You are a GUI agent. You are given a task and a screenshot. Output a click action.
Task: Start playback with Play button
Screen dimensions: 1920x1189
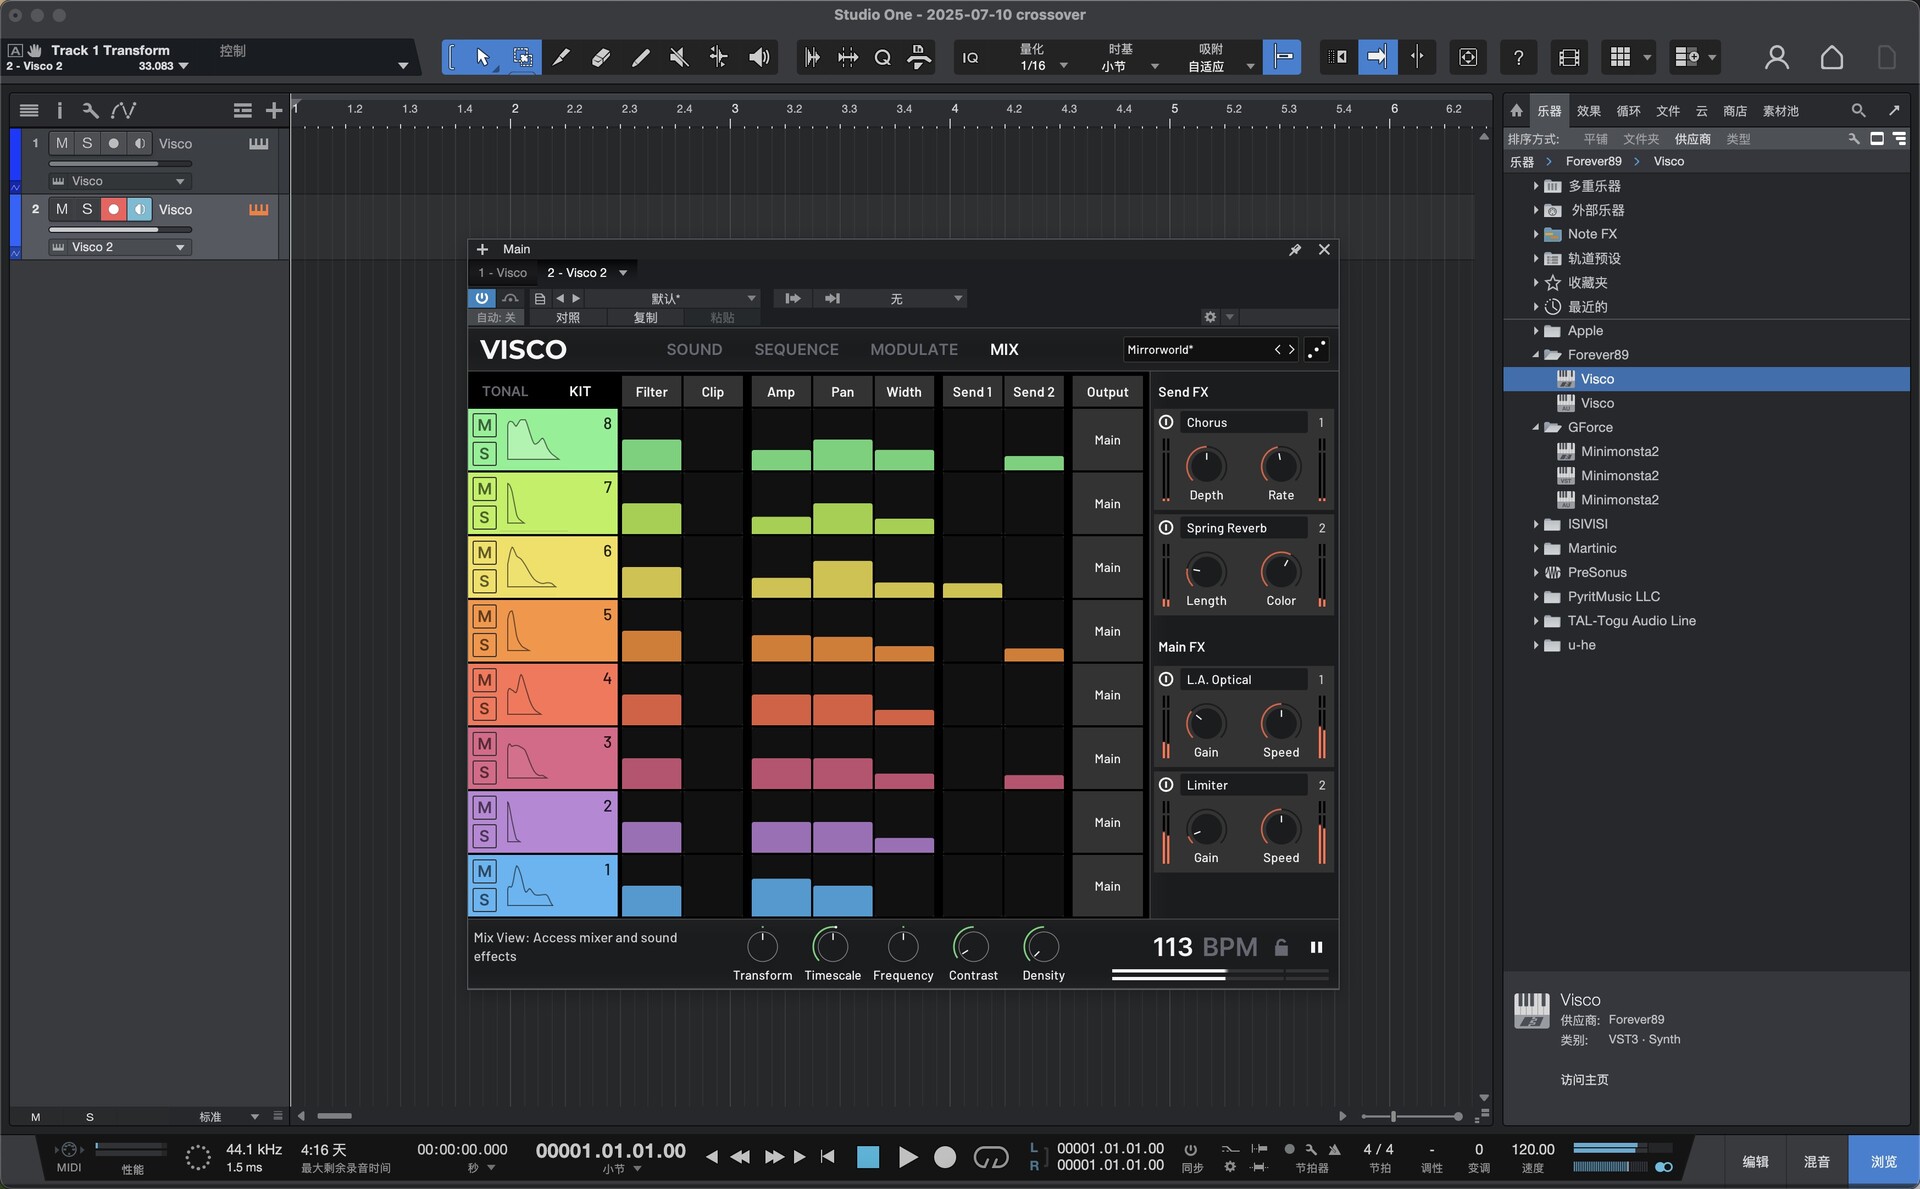(907, 1157)
